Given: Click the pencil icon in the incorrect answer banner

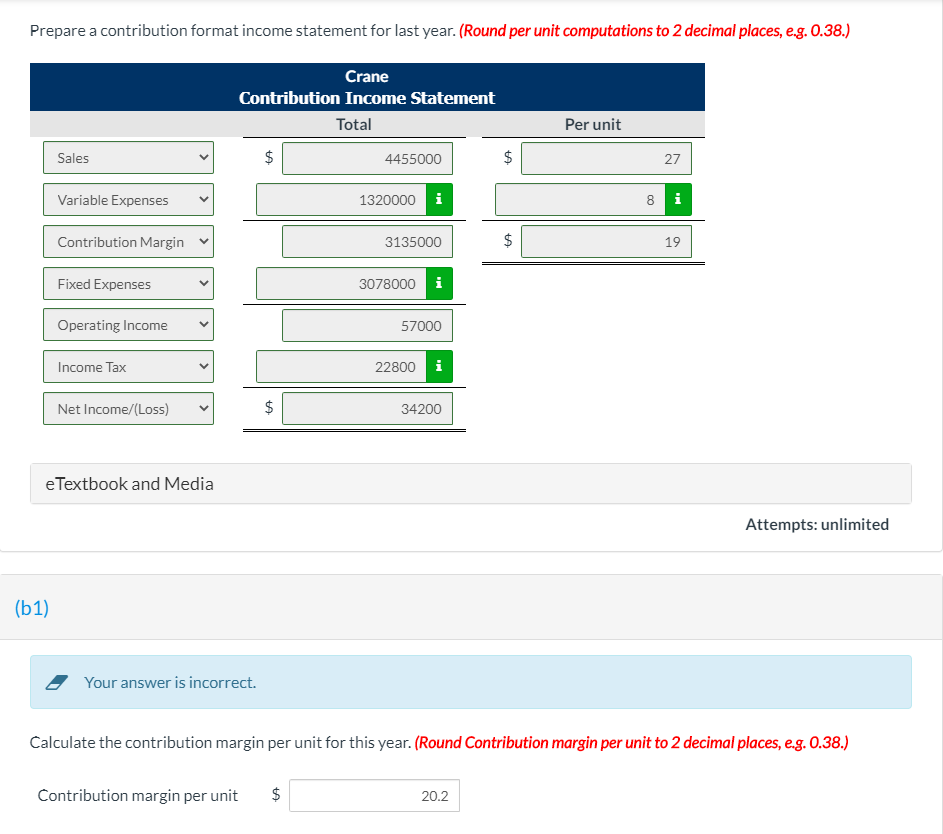Looking at the screenshot, I should pos(57,682).
